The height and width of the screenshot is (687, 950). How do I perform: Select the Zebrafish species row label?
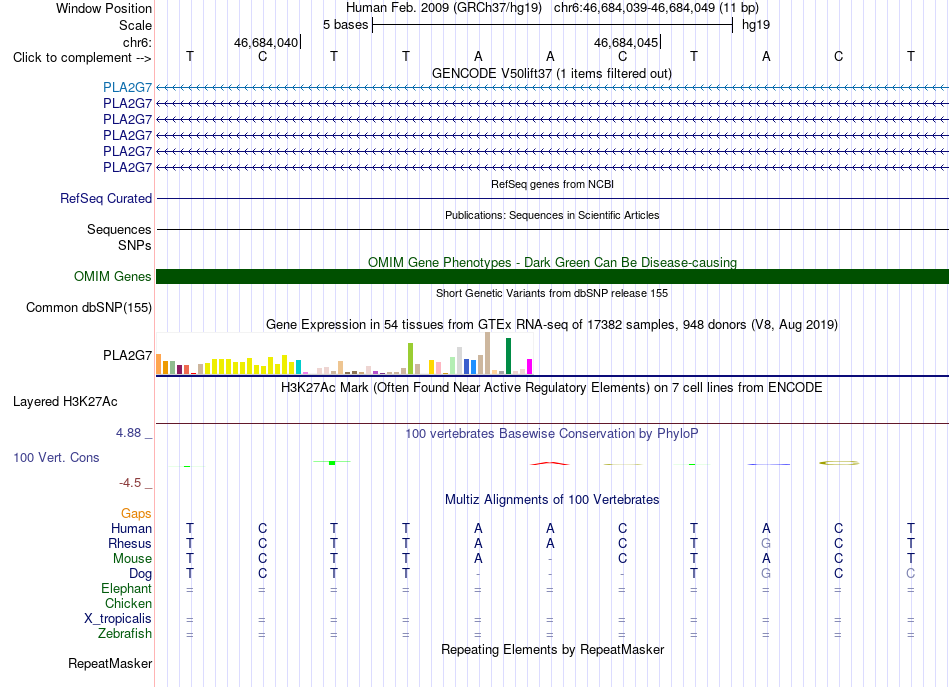(x=125, y=633)
